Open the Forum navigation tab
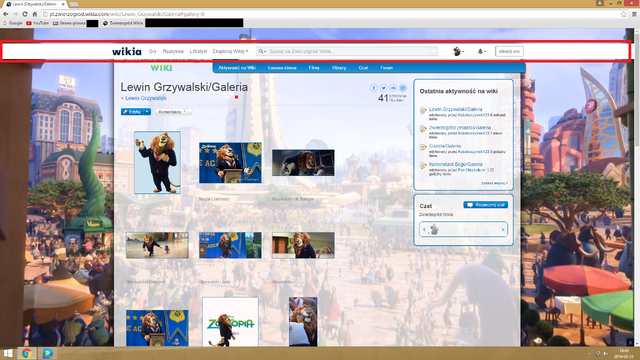Screen dimensions: 640x360 tap(387, 68)
